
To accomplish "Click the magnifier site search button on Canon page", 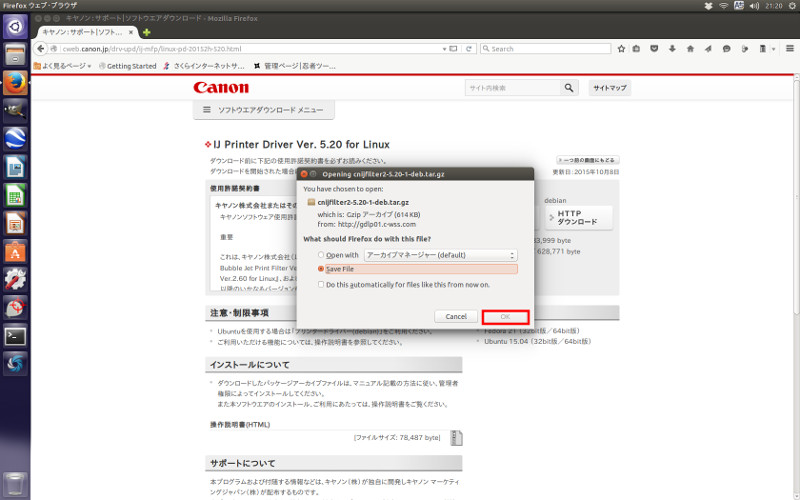I will point(569,88).
